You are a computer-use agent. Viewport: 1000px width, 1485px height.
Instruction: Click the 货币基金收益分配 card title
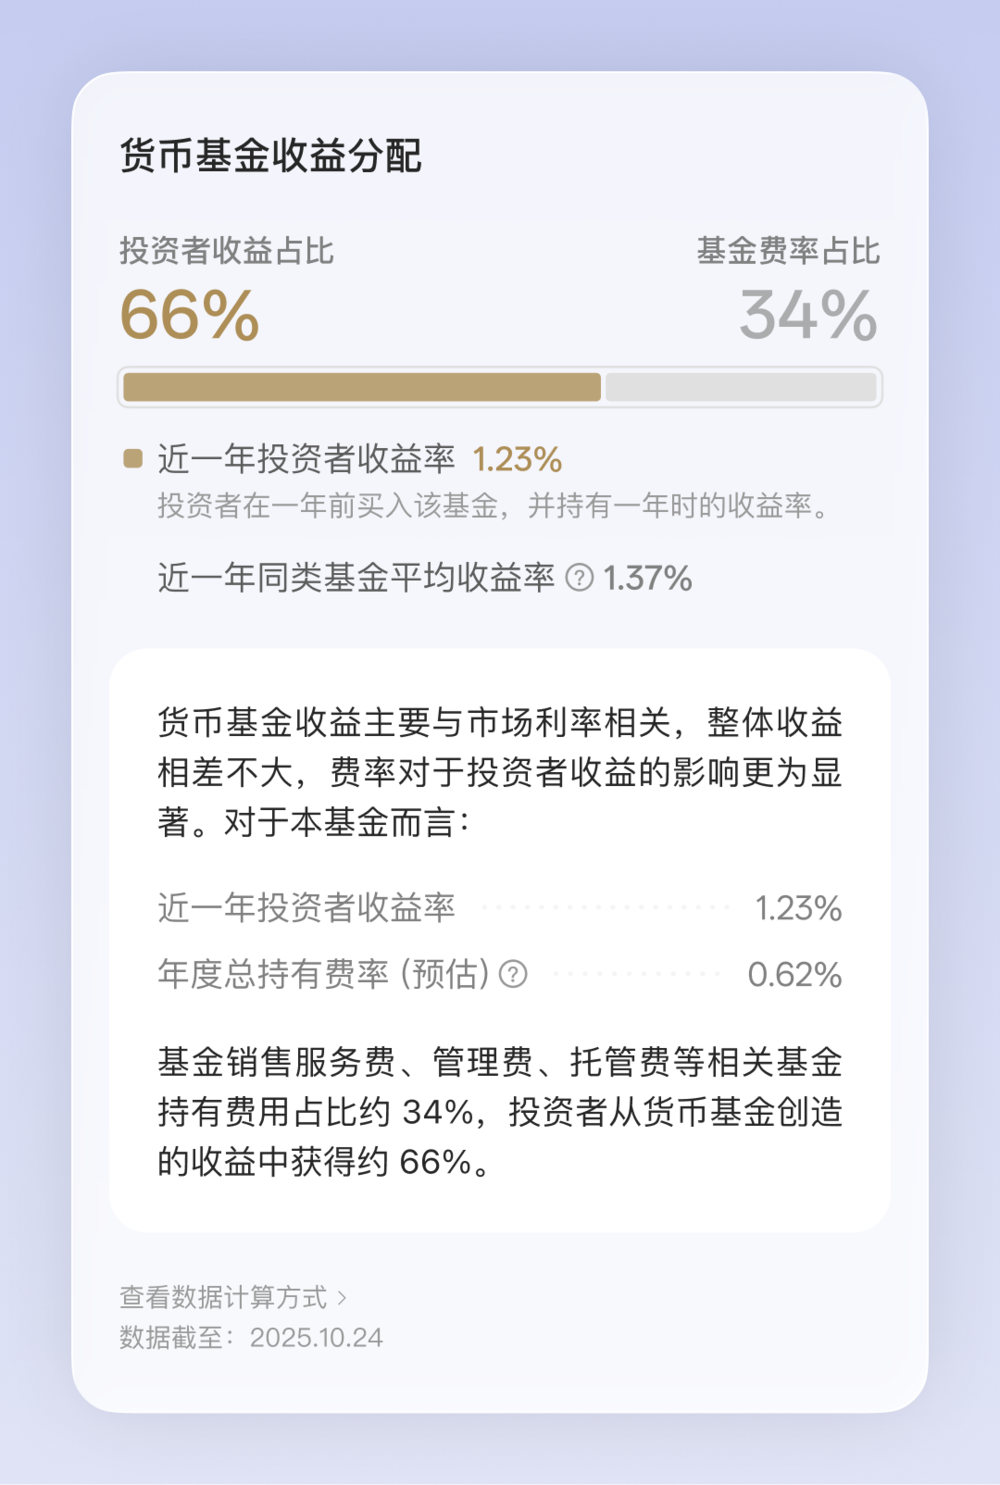point(271,156)
